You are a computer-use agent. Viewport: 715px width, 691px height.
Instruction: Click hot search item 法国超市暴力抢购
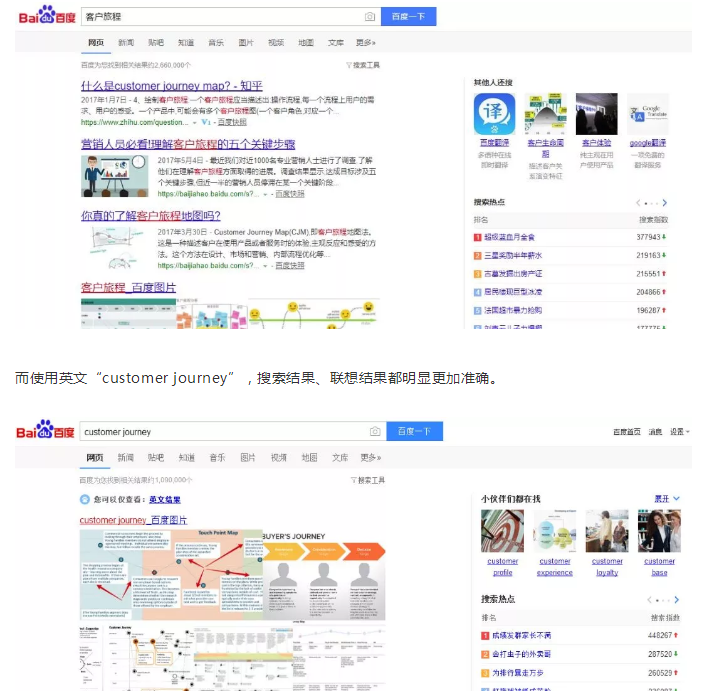(x=513, y=310)
